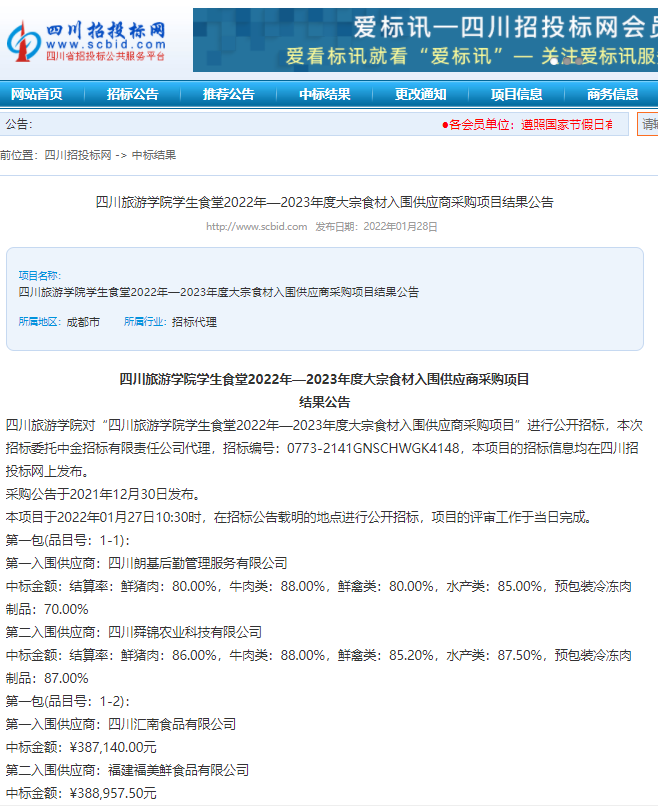Select 中标结果 in navigation bar
Image resolution: width=658 pixels, height=809 pixels.
pyautogui.click(x=325, y=94)
